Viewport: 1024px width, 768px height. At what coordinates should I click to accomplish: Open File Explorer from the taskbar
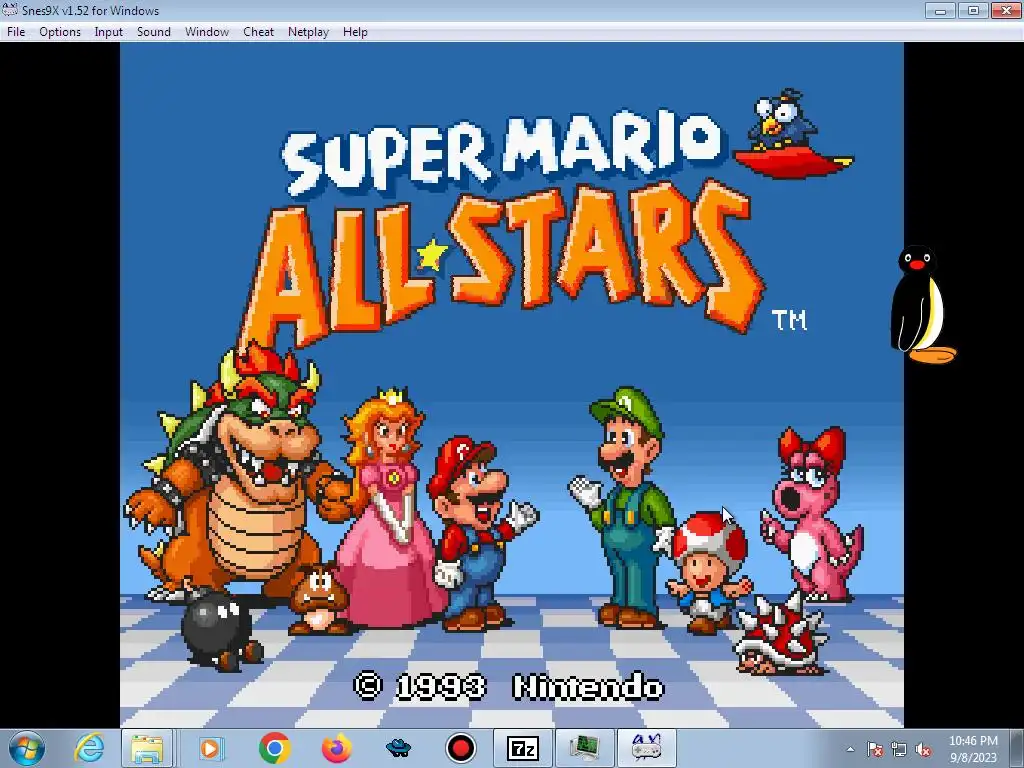147,748
